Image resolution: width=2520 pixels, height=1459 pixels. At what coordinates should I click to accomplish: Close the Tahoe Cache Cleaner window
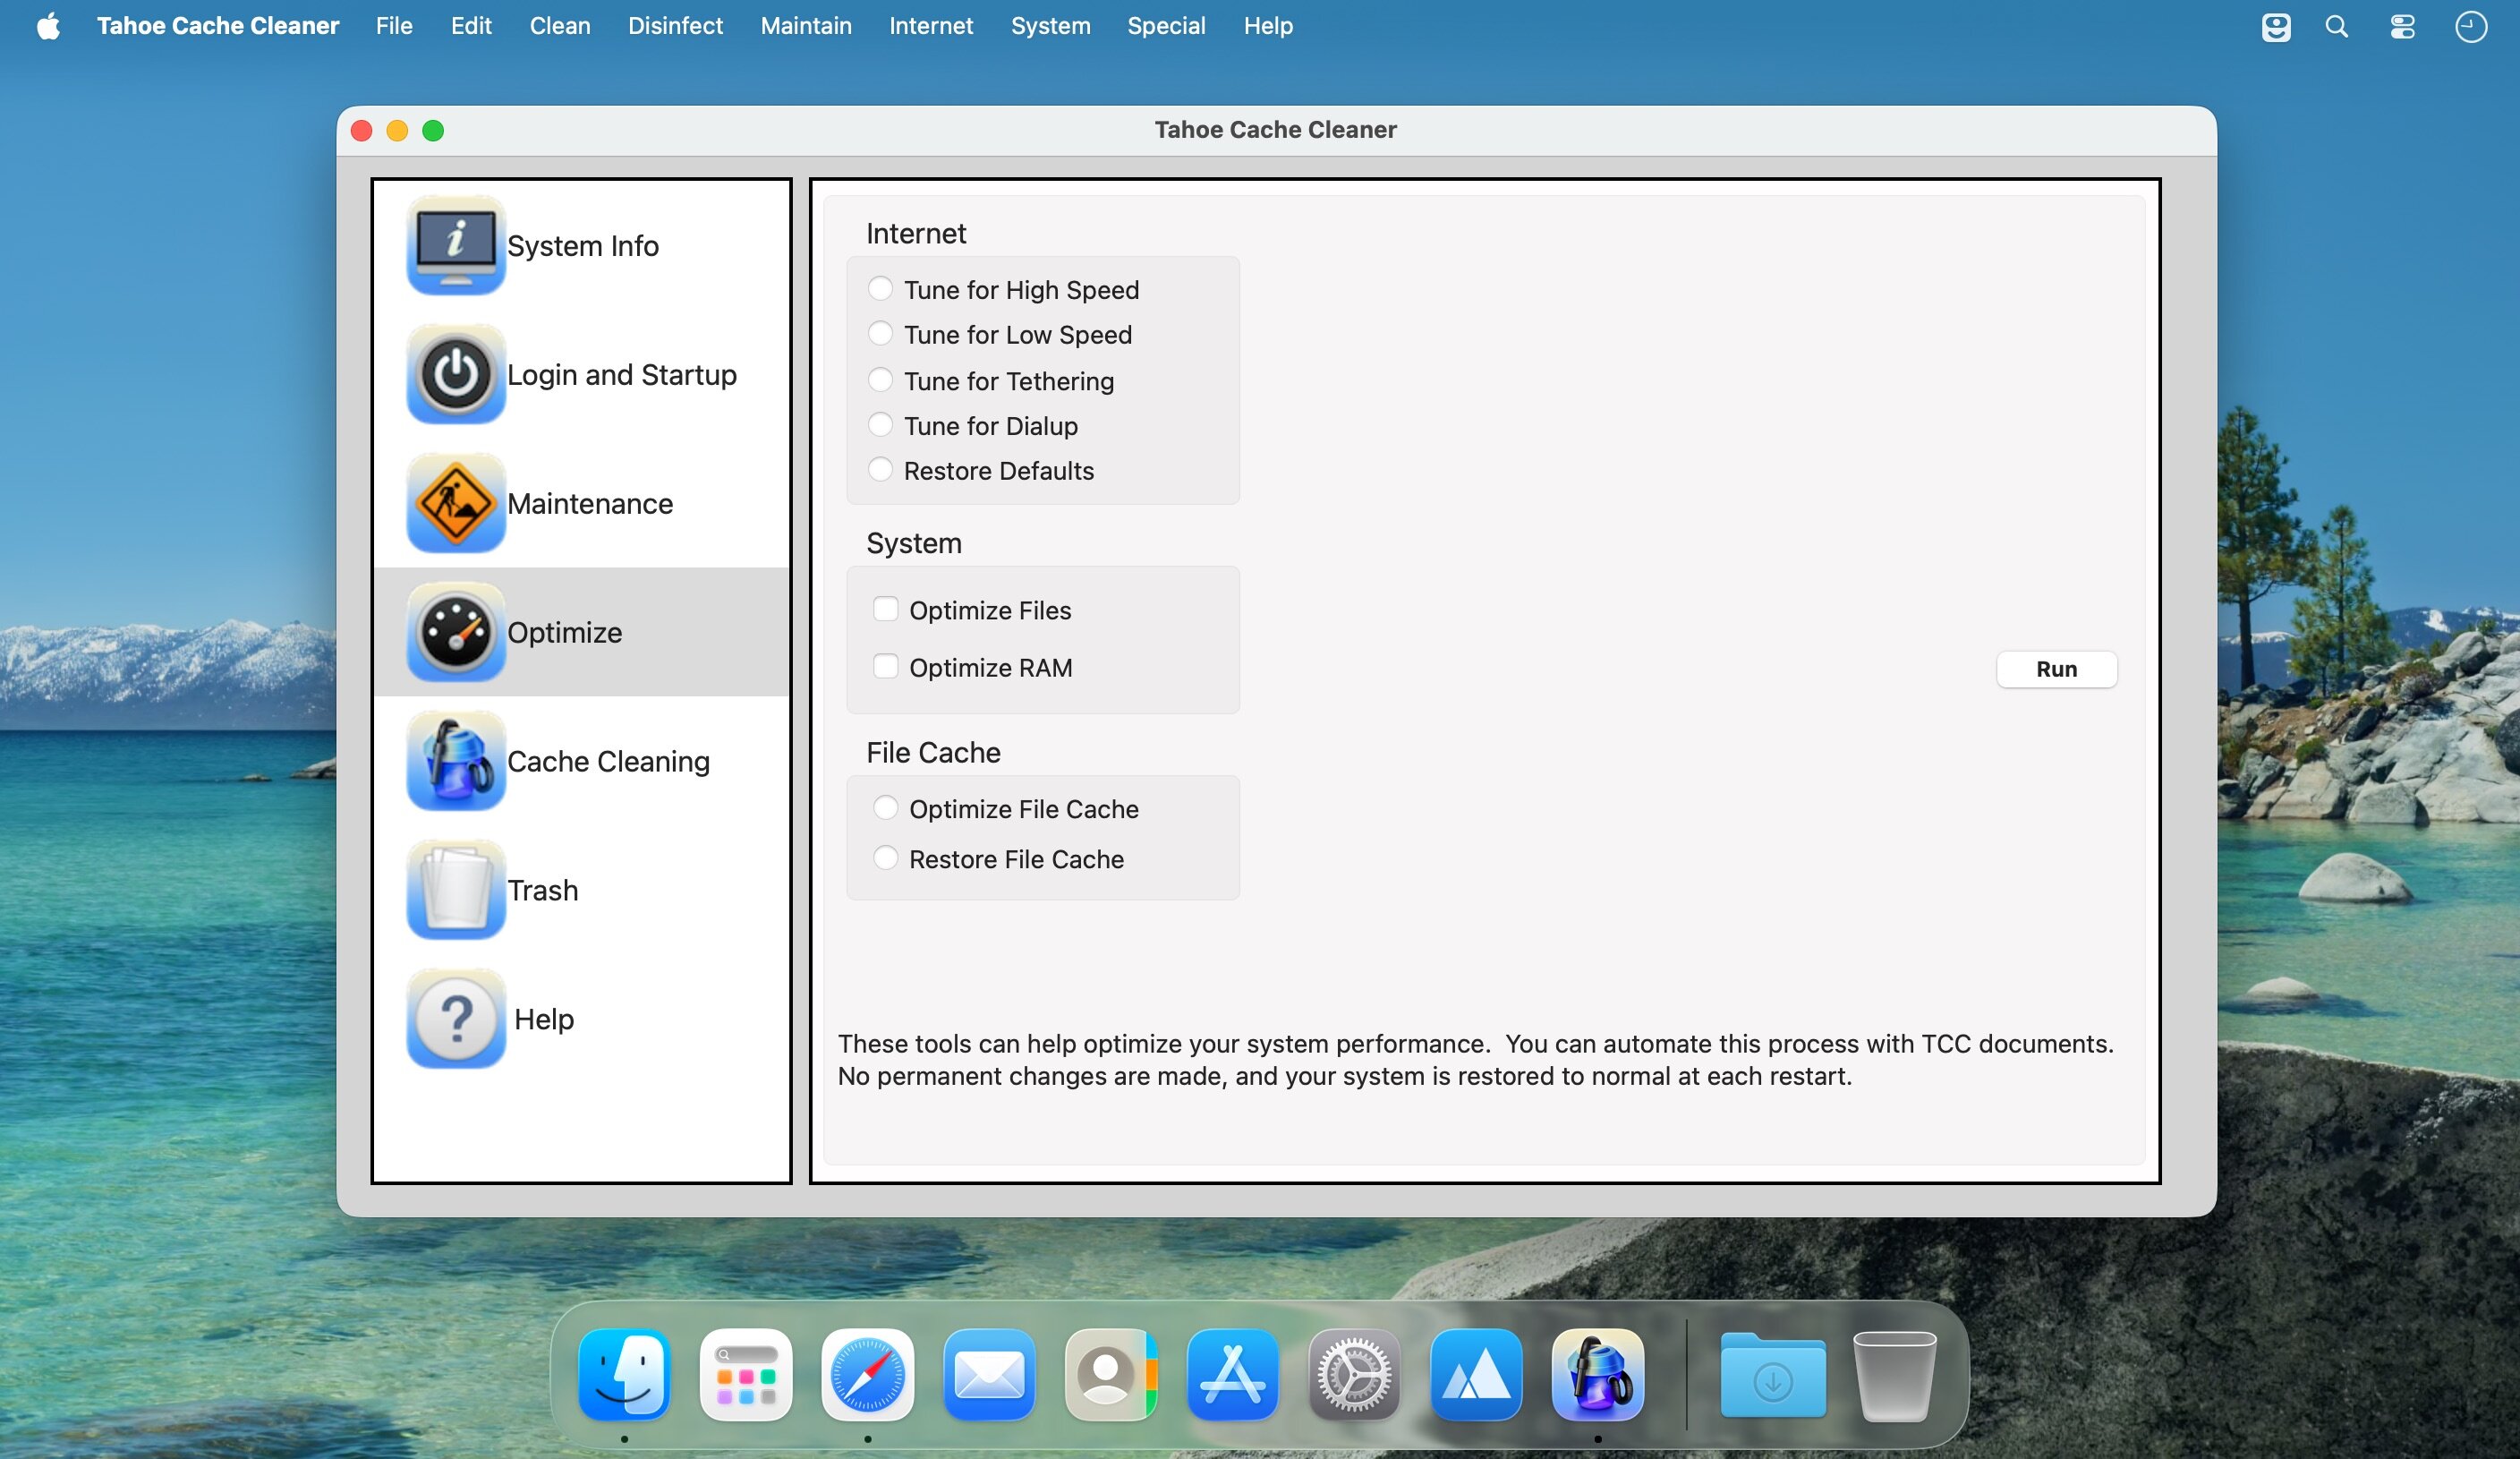click(x=362, y=131)
